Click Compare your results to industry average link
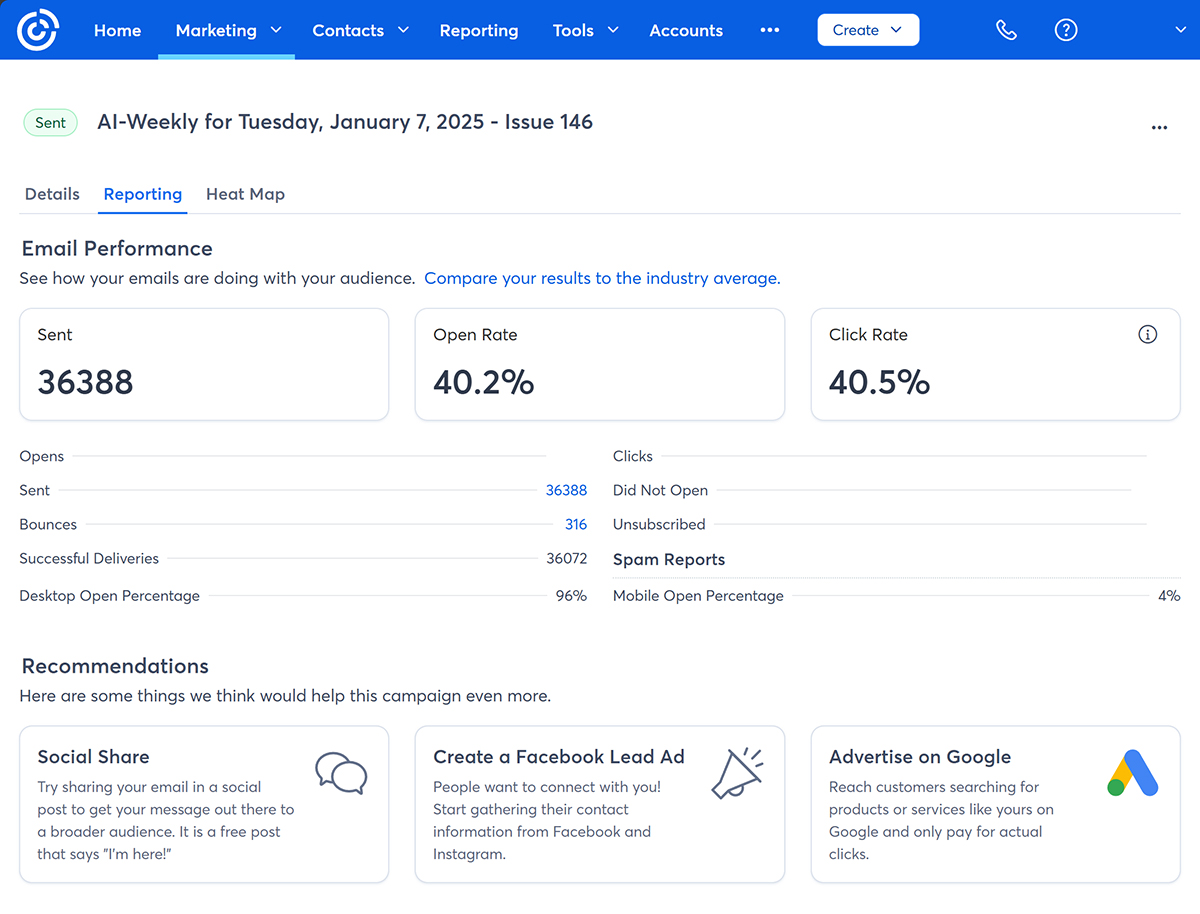The width and height of the screenshot is (1200, 914). [x=602, y=278]
